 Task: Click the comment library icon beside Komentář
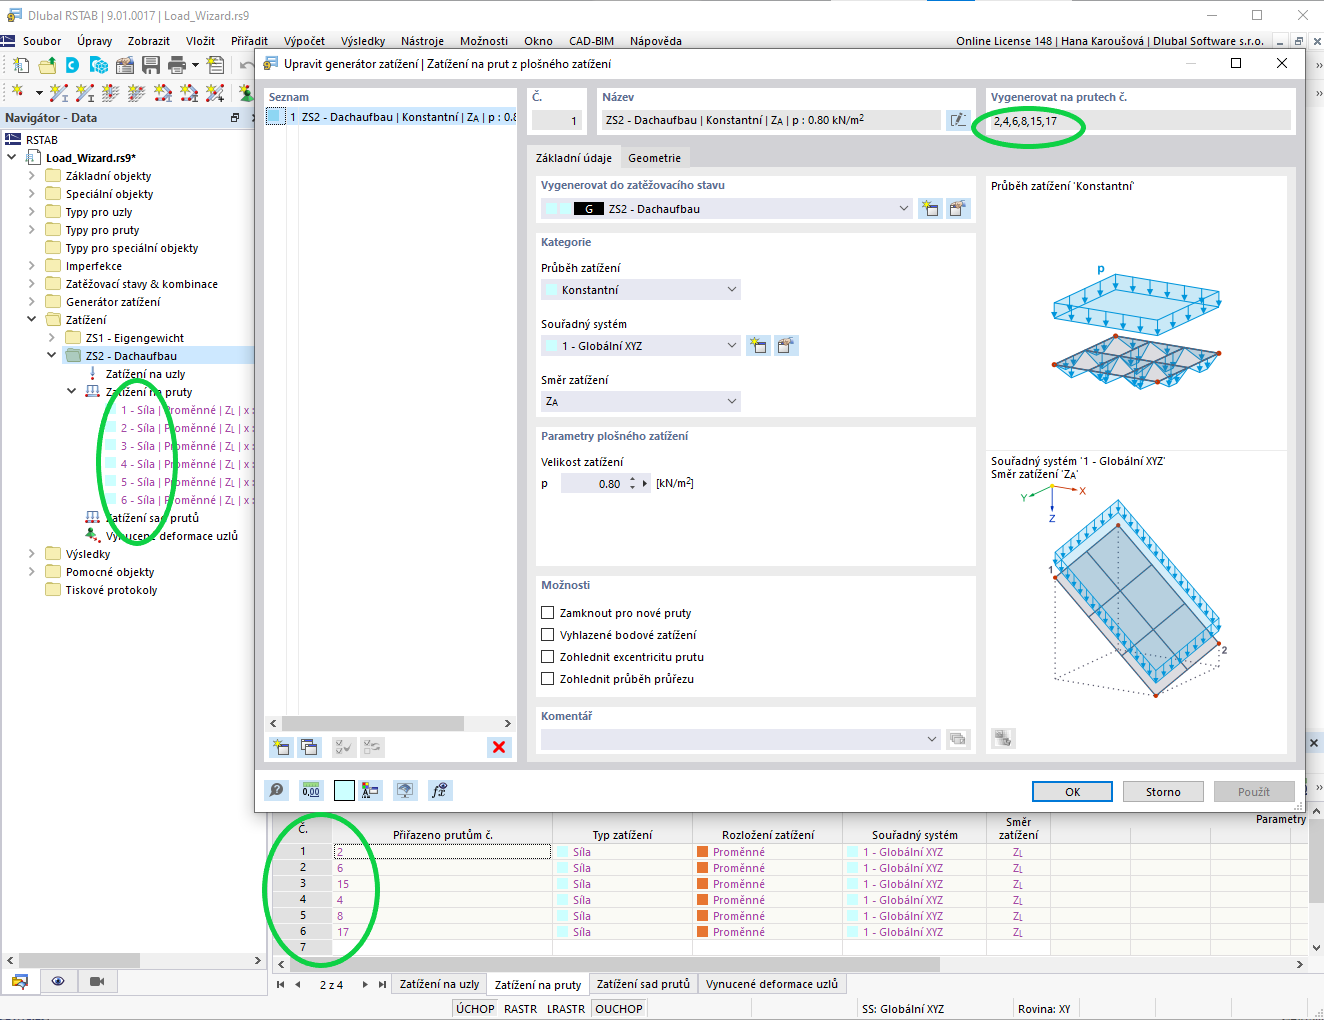(958, 739)
